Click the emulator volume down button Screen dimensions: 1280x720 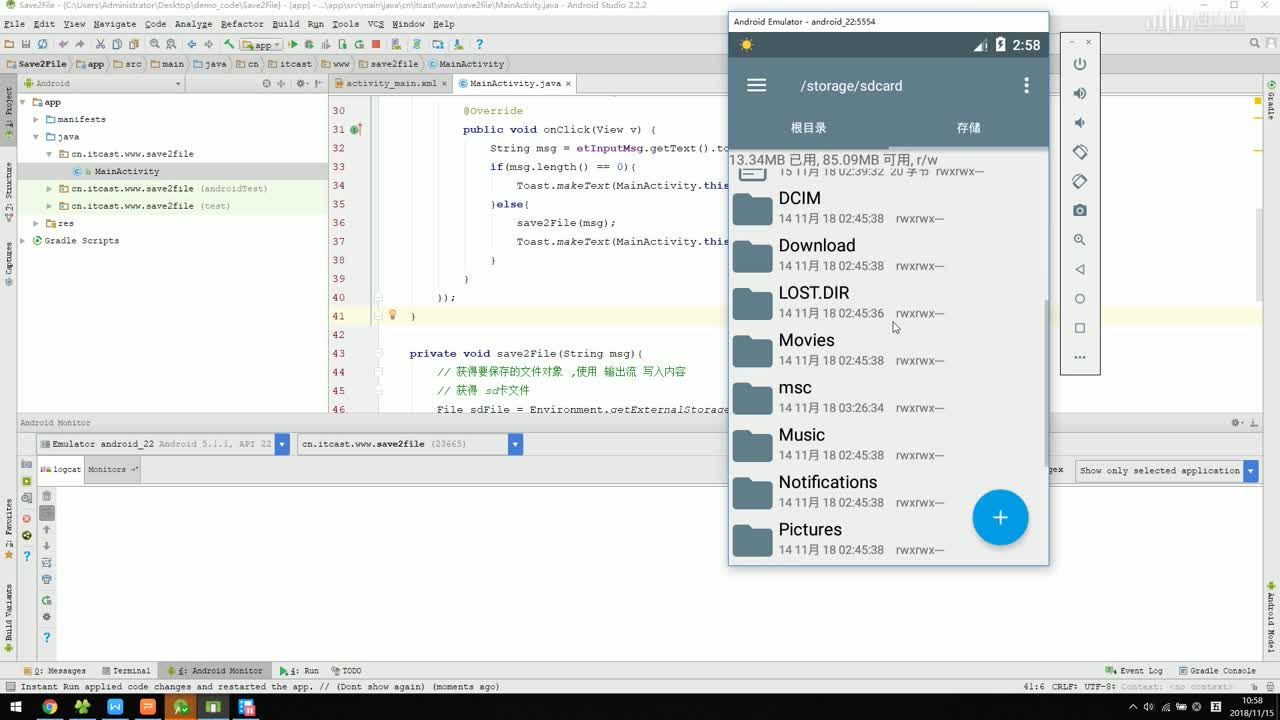coord(1079,123)
